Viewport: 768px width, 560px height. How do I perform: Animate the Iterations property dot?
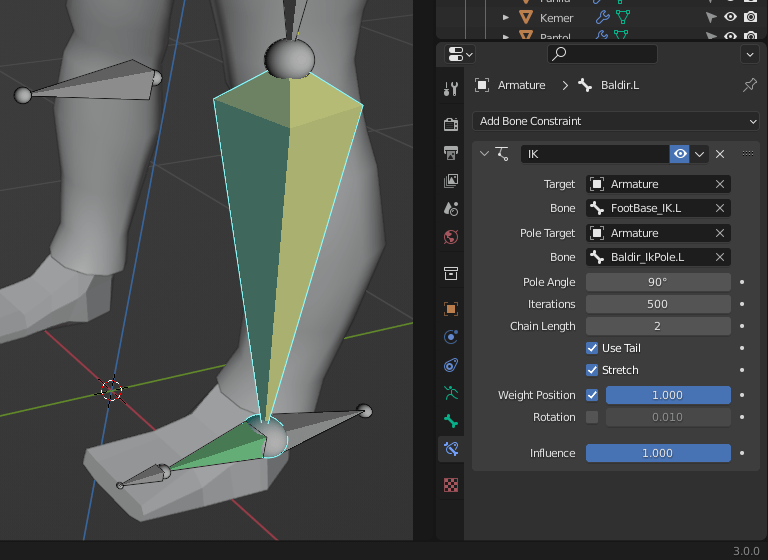[742, 304]
